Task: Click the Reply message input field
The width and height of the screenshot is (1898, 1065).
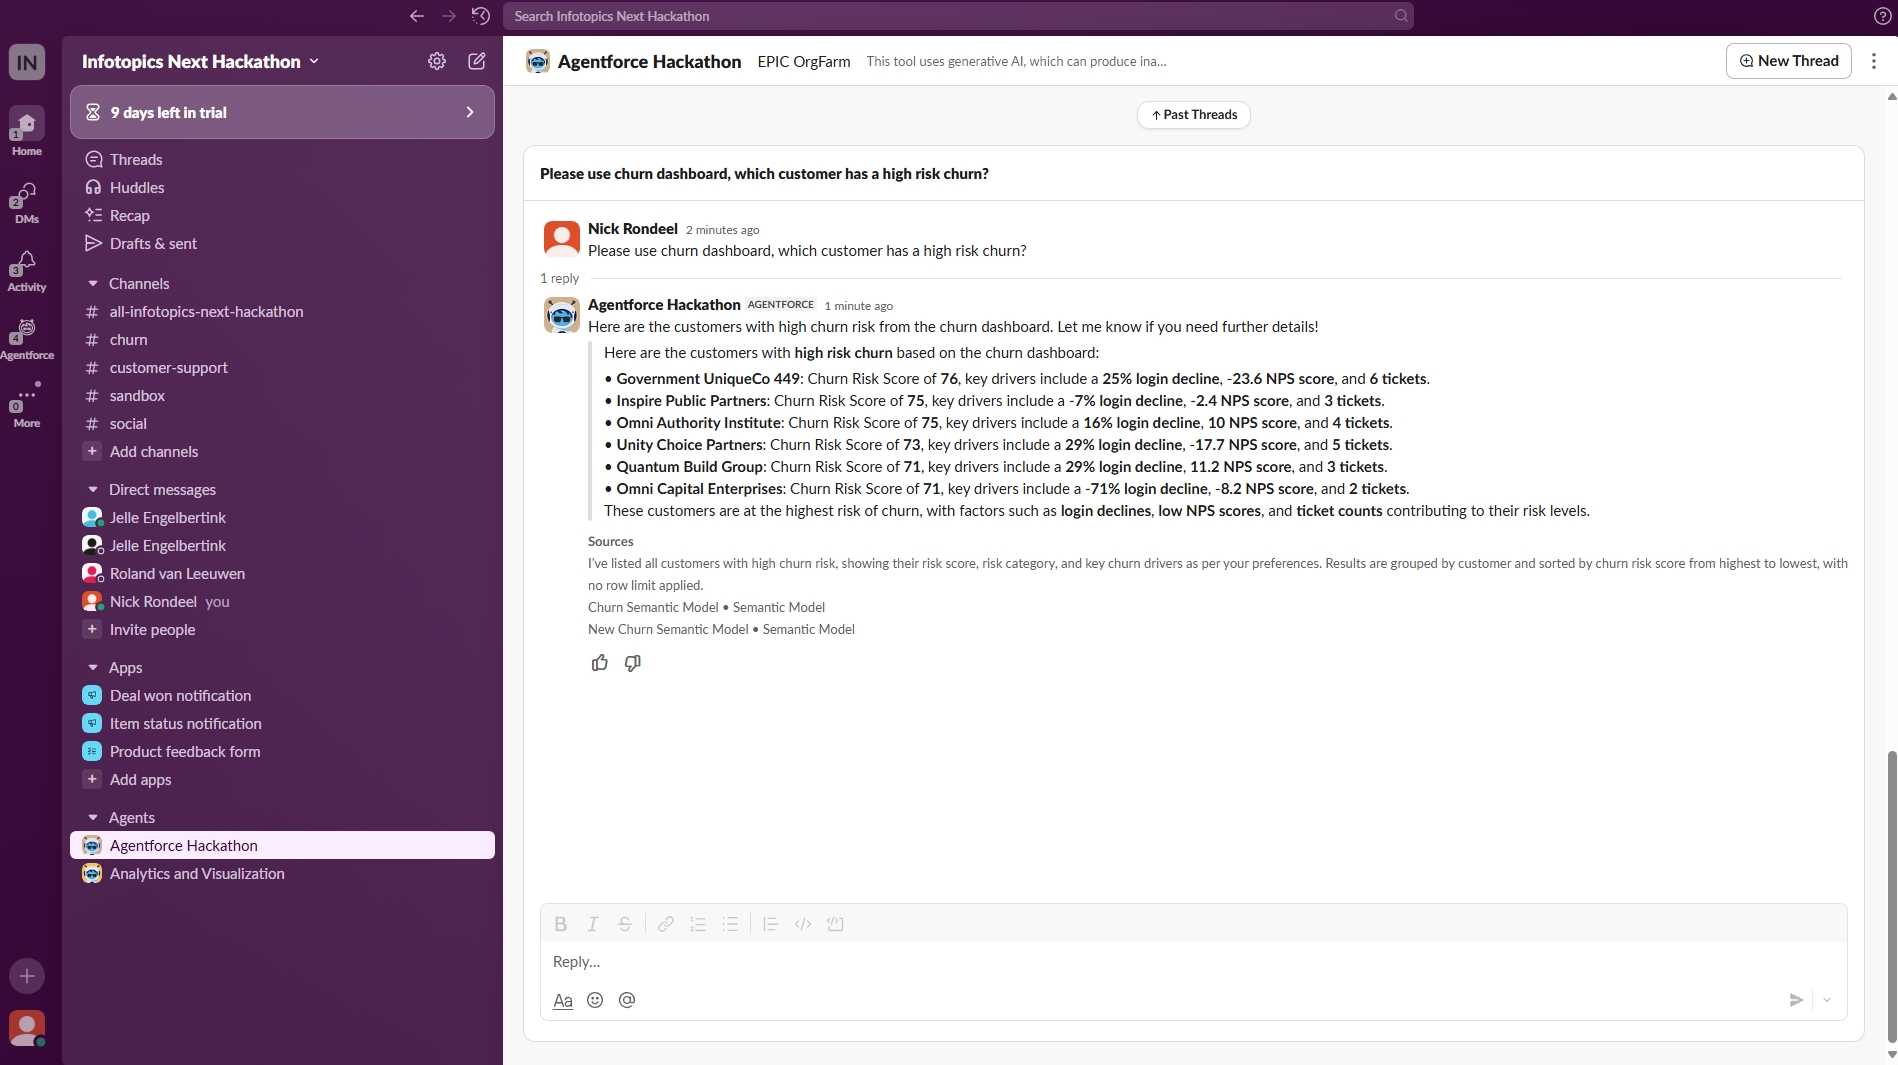Action: point(1194,962)
